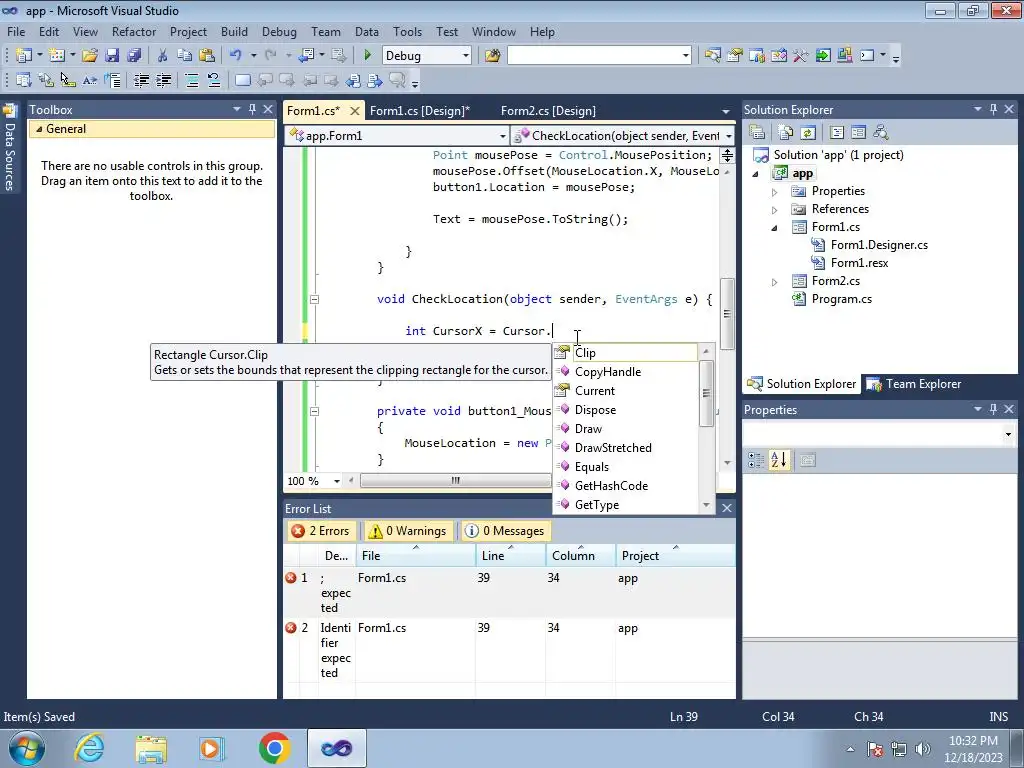
Task: Open the 100 % zoom dropdown
Action: pyautogui.click(x=337, y=481)
